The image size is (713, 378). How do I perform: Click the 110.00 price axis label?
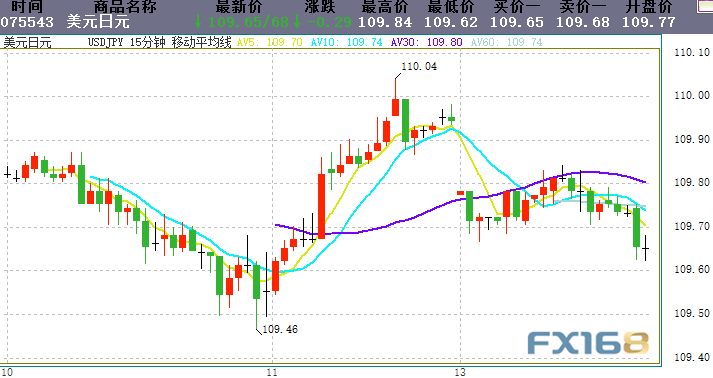click(692, 96)
